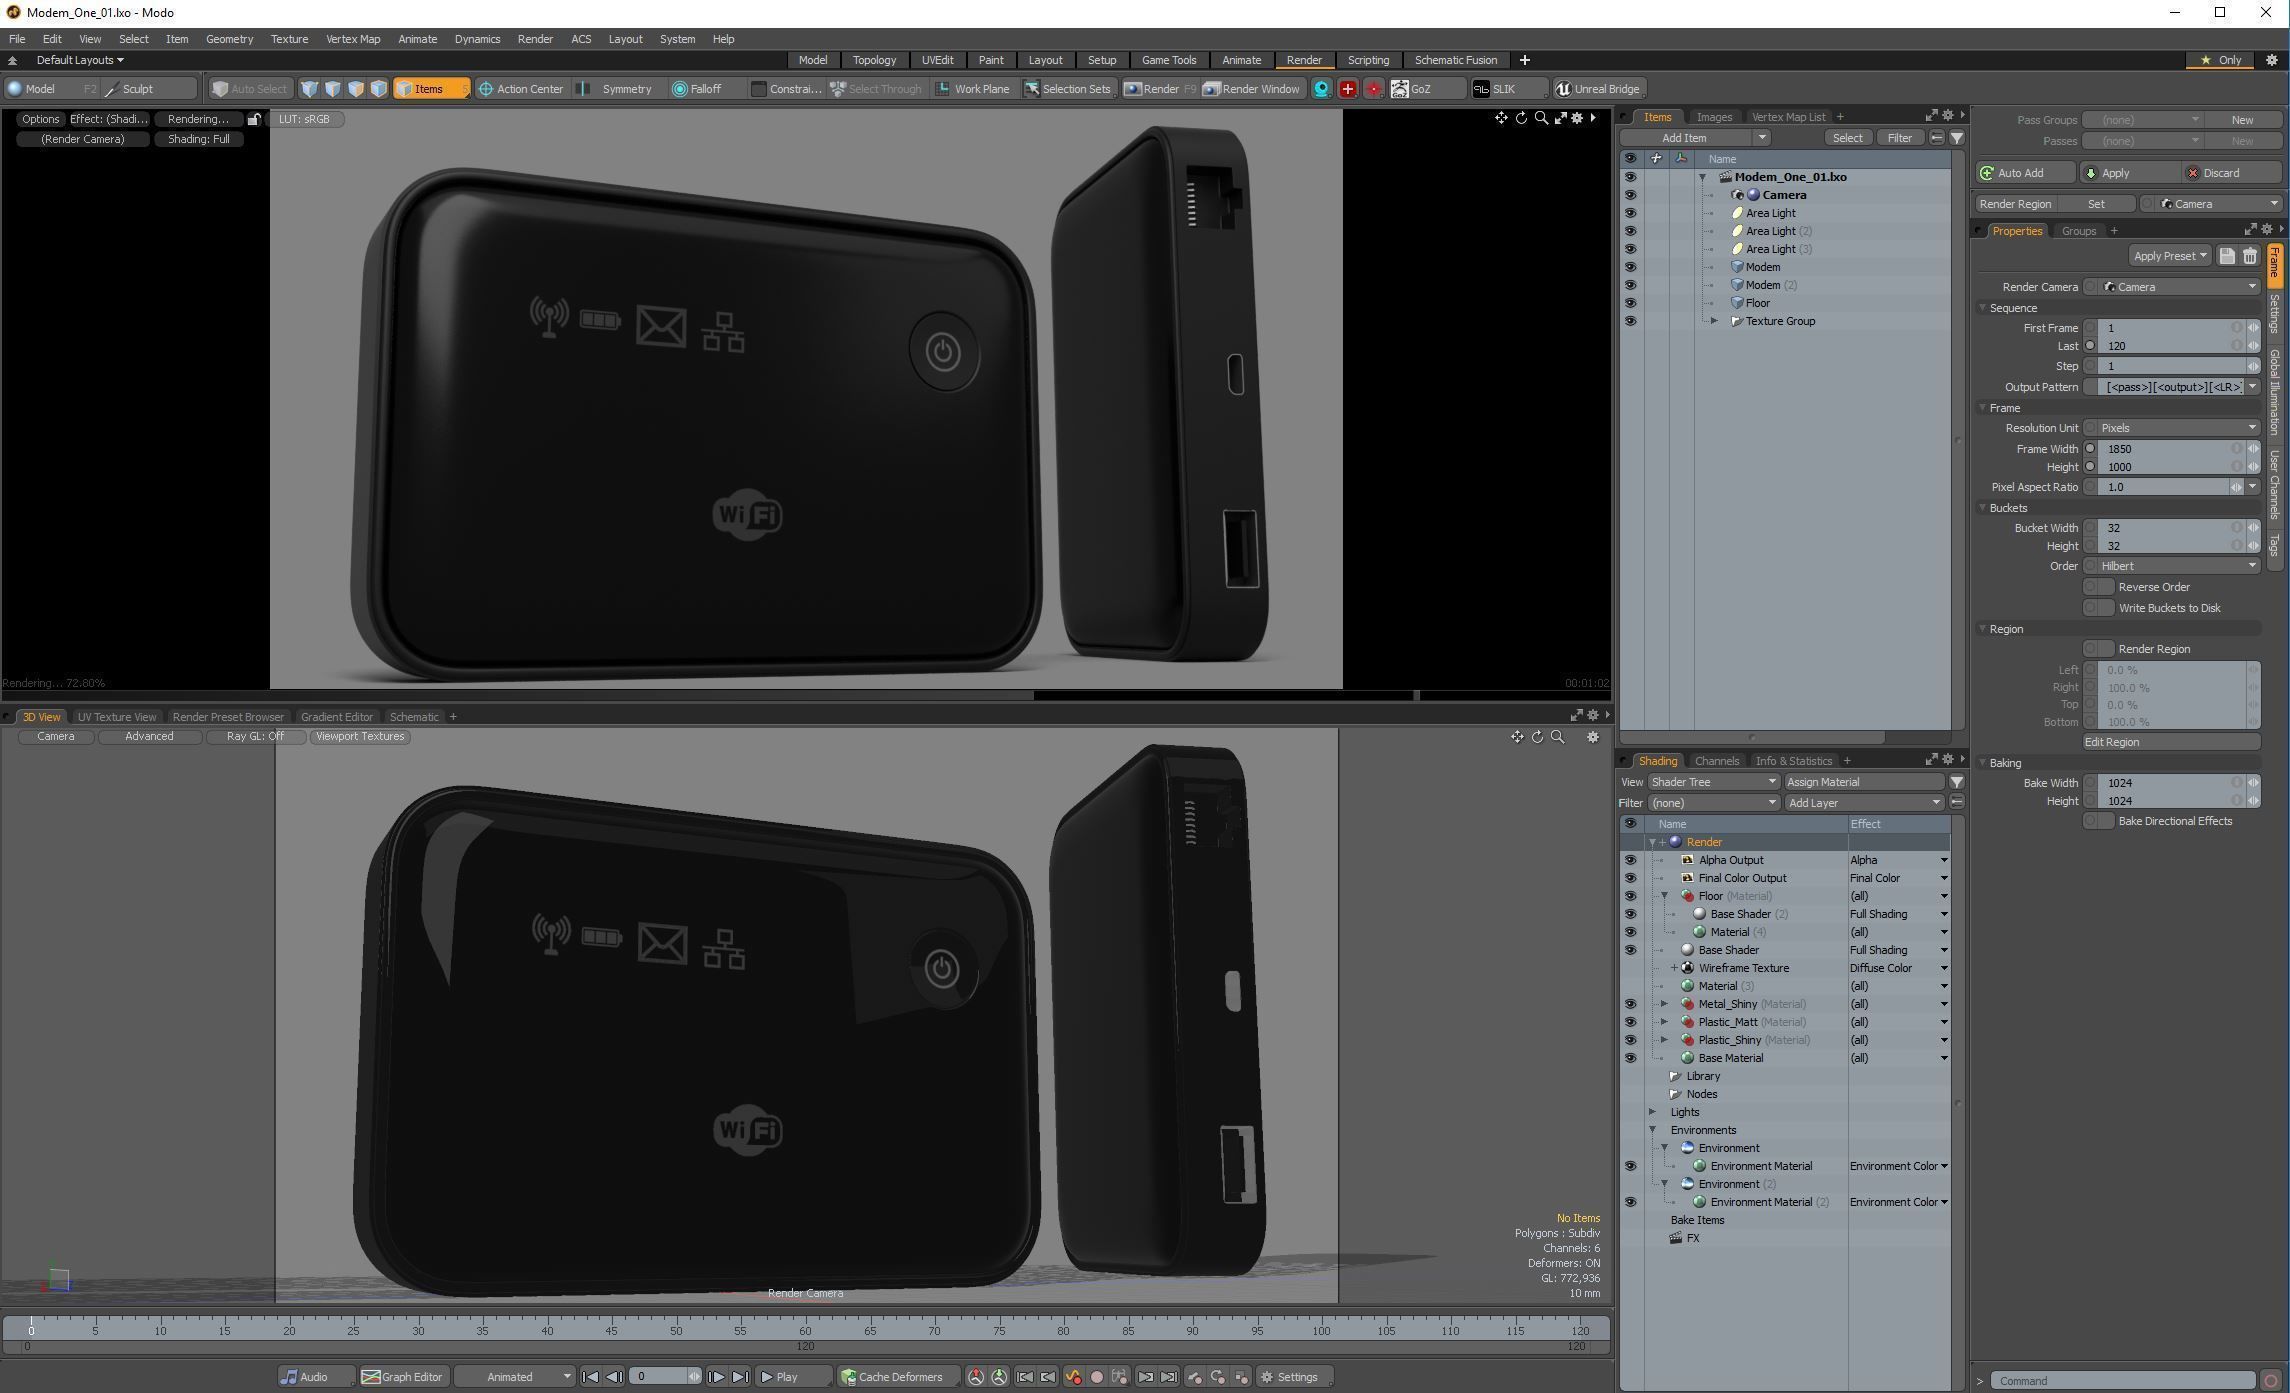Viewport: 2290px width, 1393px height.
Task: Click the cyan circular toolbar icon
Action: click(x=1321, y=89)
